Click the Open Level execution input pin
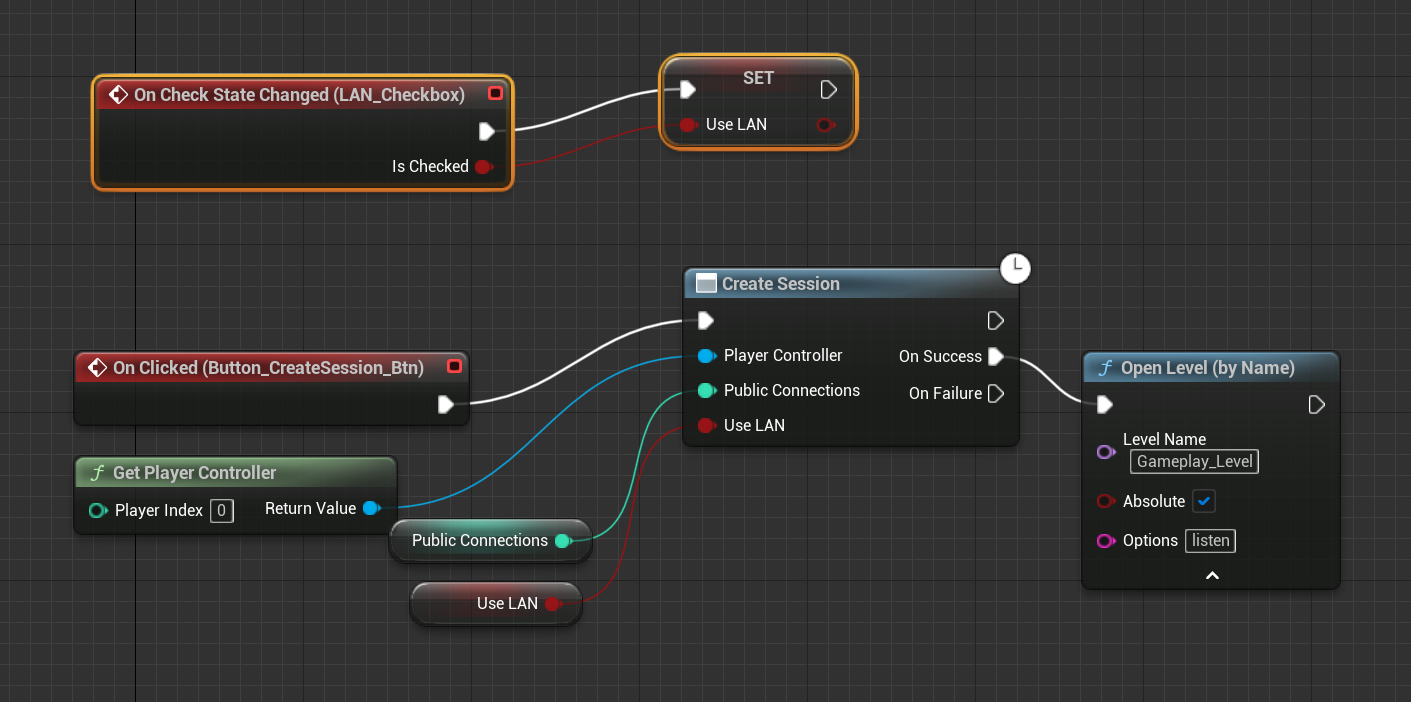The image size is (1411, 702). pos(1105,405)
